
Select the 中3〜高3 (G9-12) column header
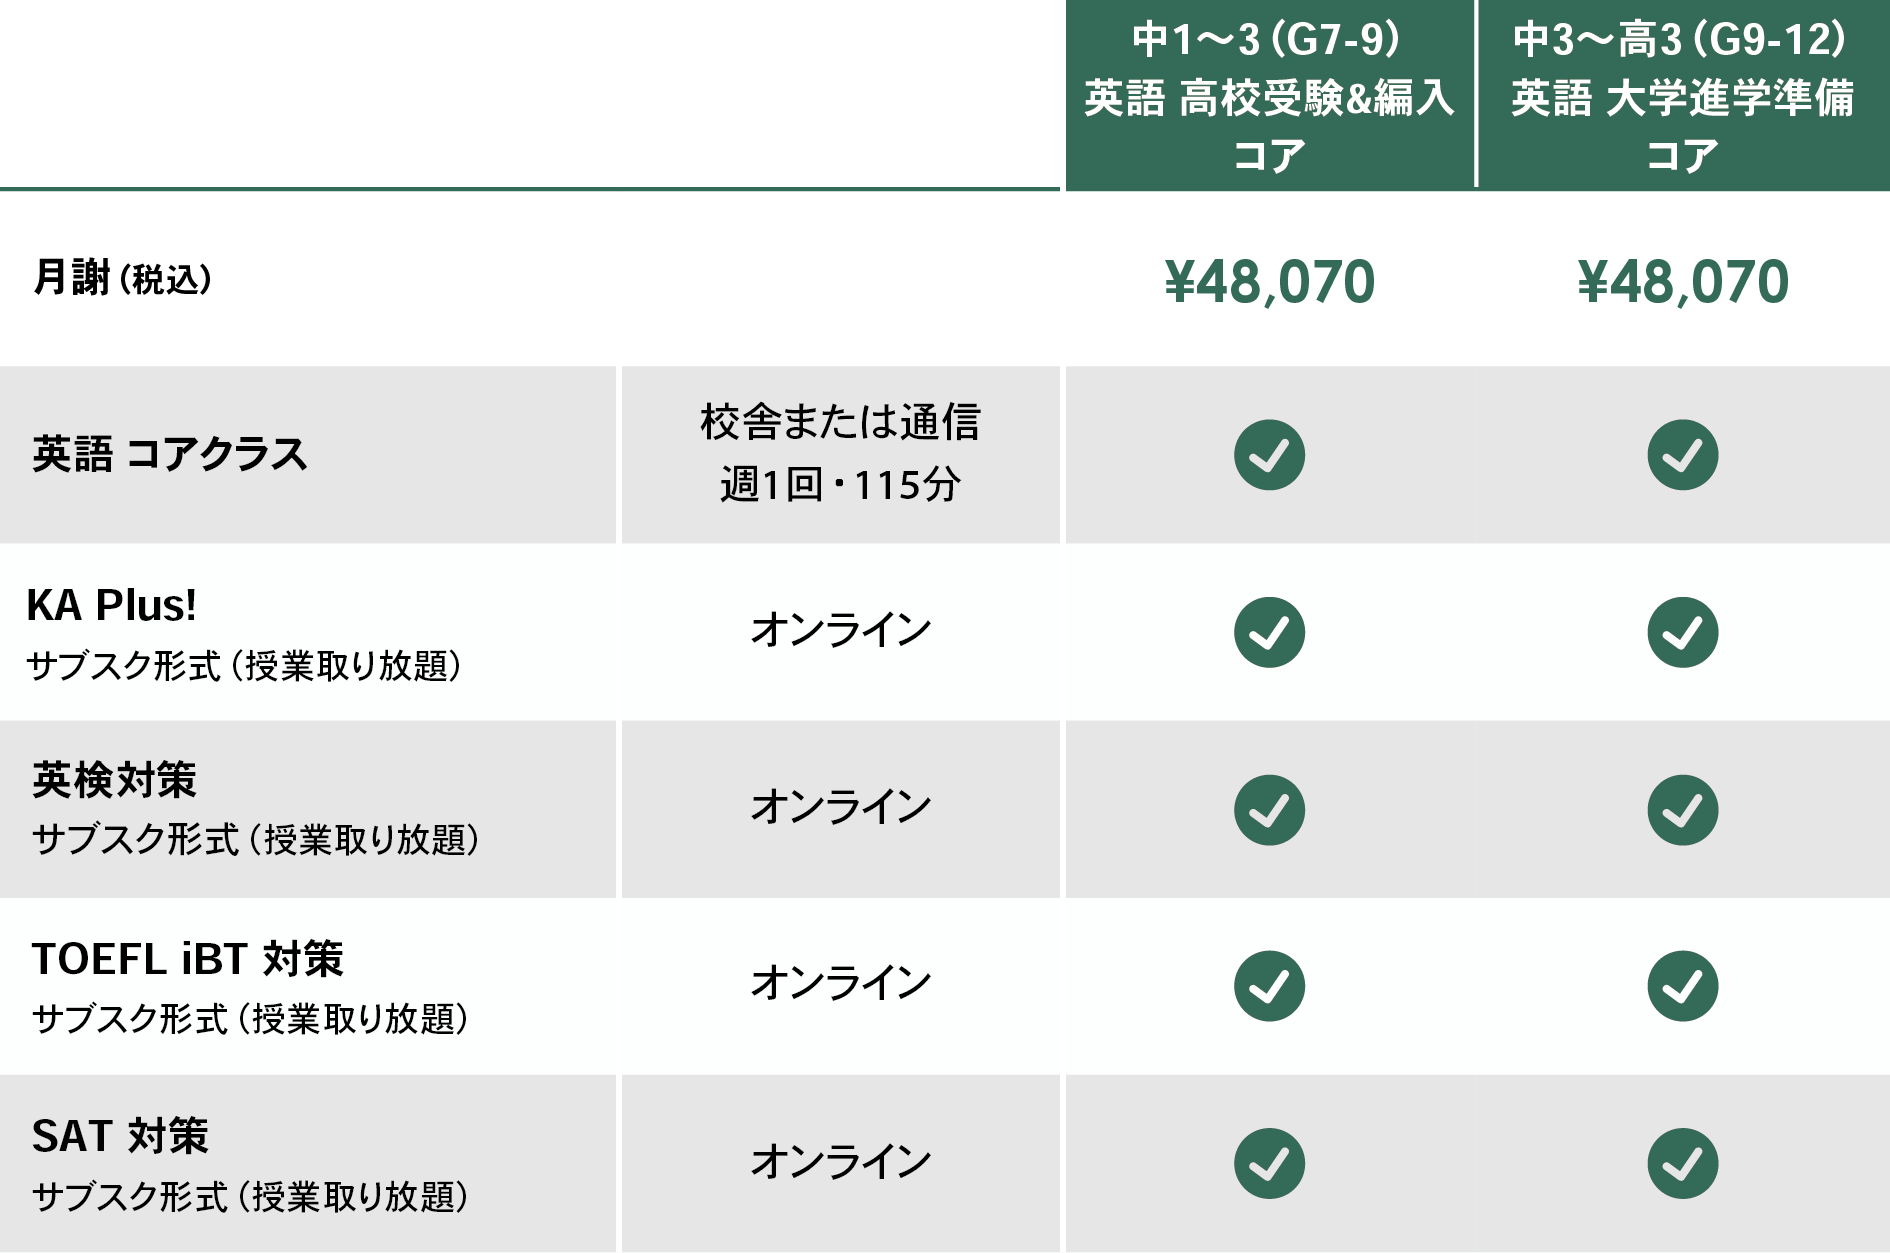(1682, 96)
